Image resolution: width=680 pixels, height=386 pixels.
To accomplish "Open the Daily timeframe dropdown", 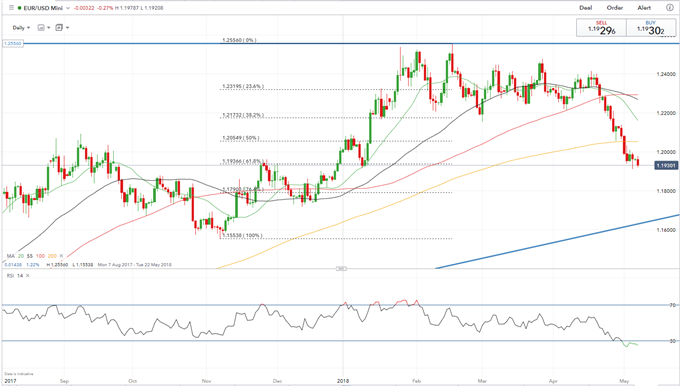I will (x=21, y=27).
